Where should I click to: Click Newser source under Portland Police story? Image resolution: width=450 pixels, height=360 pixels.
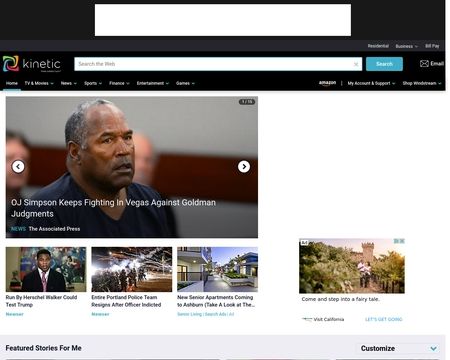coord(100,314)
